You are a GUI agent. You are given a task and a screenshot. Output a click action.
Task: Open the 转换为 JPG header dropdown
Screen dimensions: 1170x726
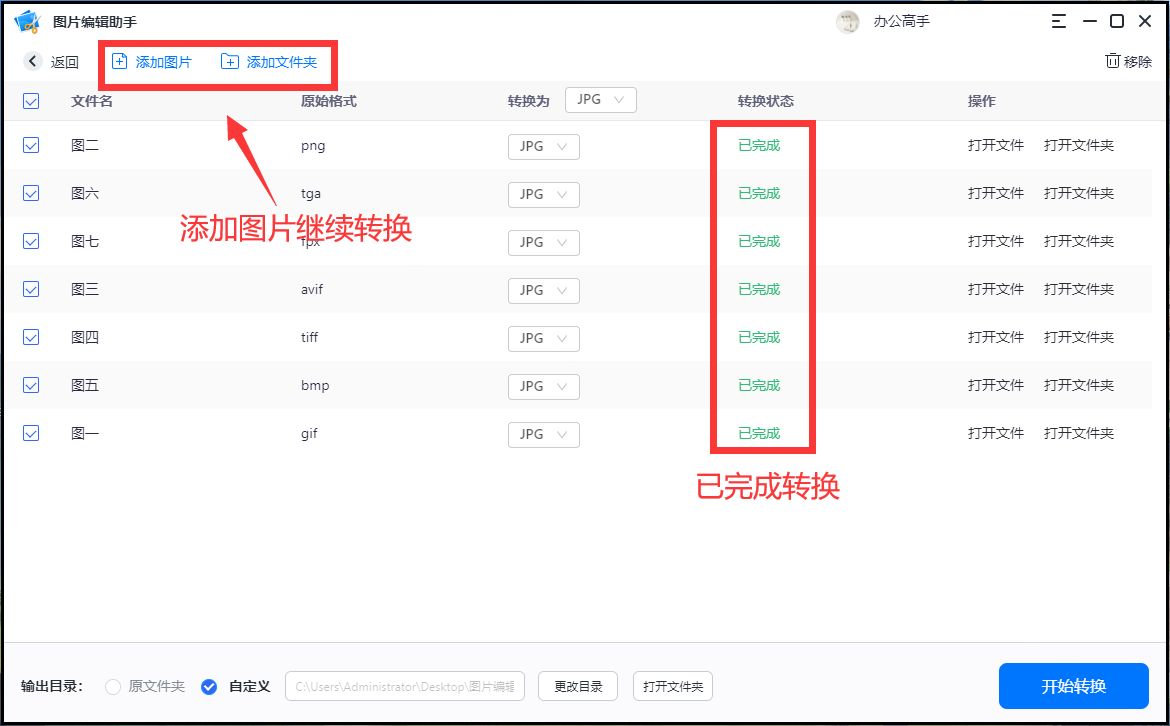click(x=600, y=100)
